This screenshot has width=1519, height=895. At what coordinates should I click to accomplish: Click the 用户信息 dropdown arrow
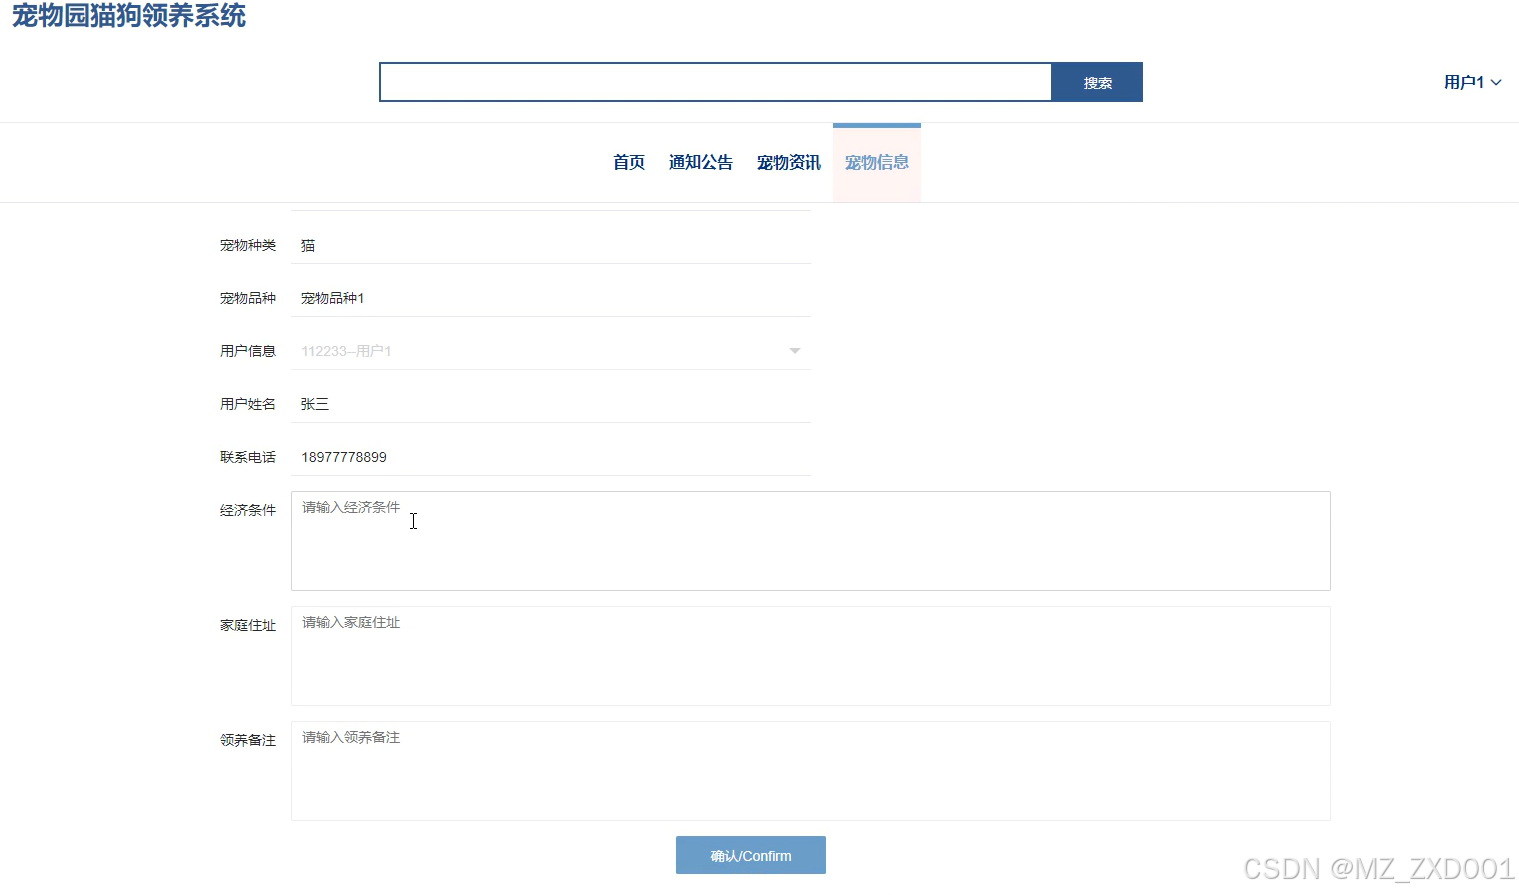click(x=795, y=351)
